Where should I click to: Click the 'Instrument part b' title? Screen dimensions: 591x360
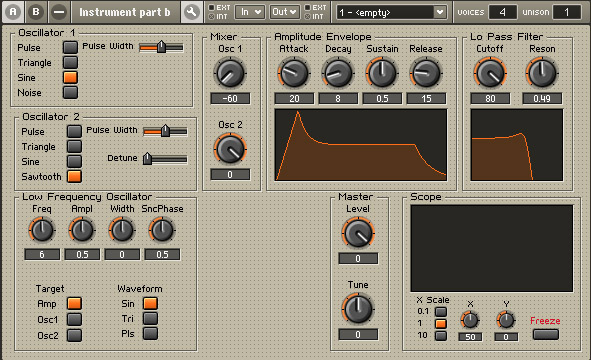click(x=125, y=12)
